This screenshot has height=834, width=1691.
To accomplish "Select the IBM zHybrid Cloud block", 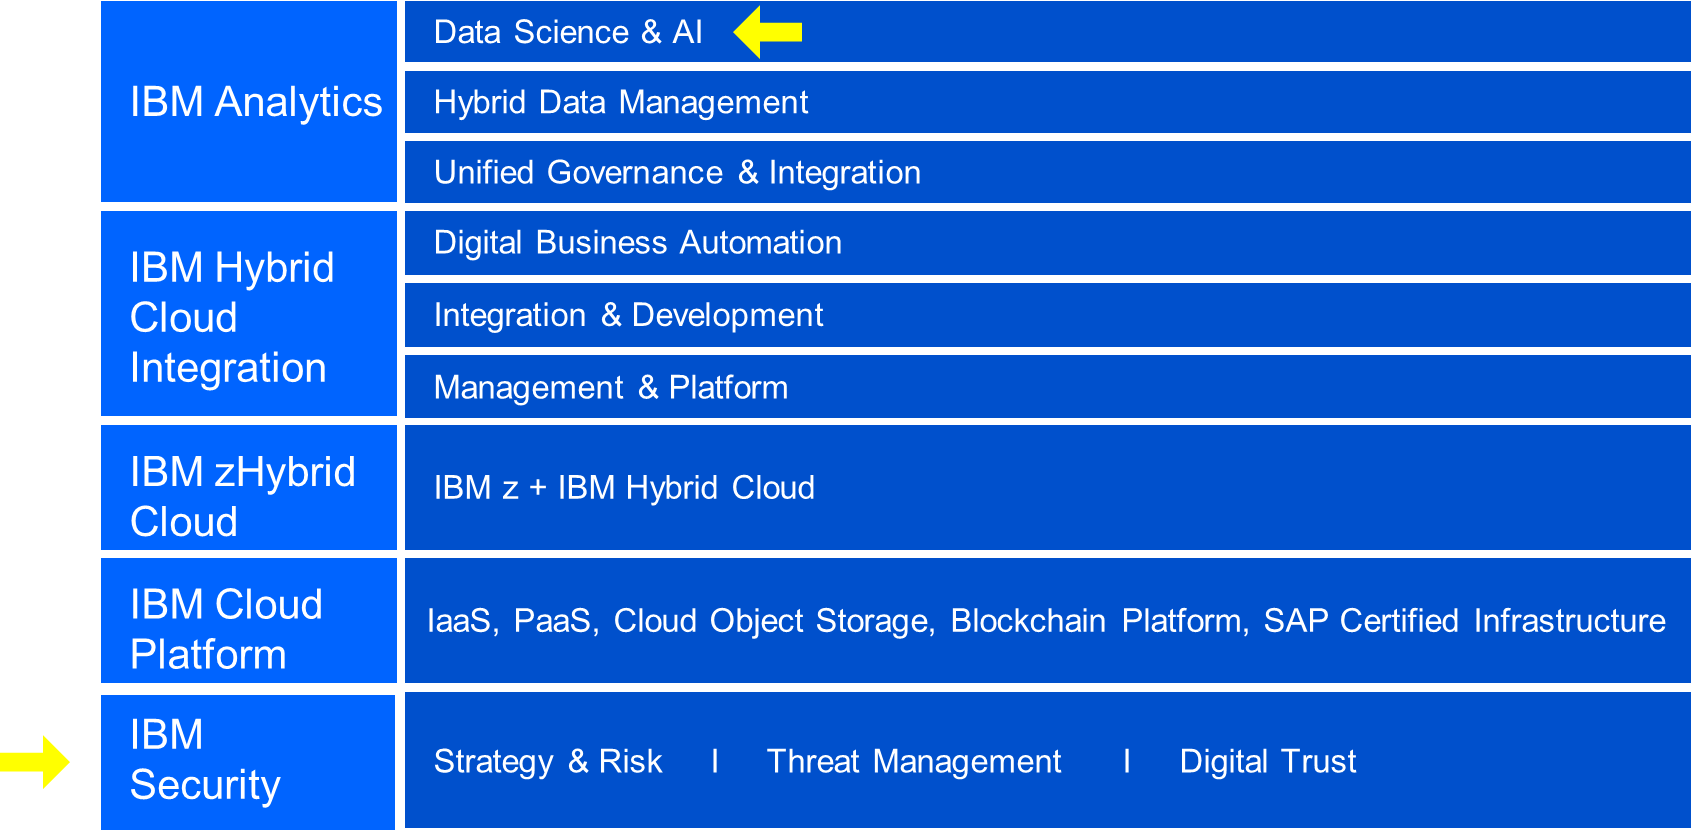I will tap(249, 488).
